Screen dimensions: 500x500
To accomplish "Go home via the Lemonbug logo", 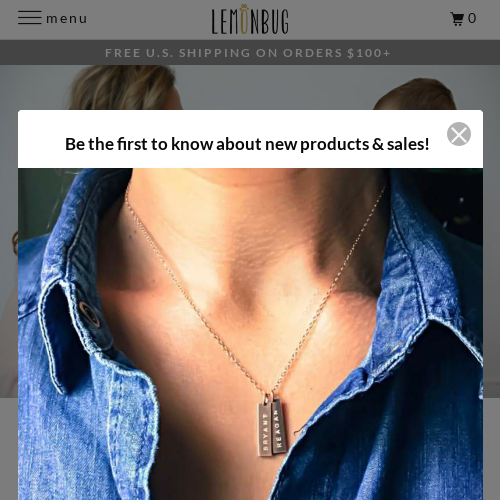I will click(x=250, y=20).
